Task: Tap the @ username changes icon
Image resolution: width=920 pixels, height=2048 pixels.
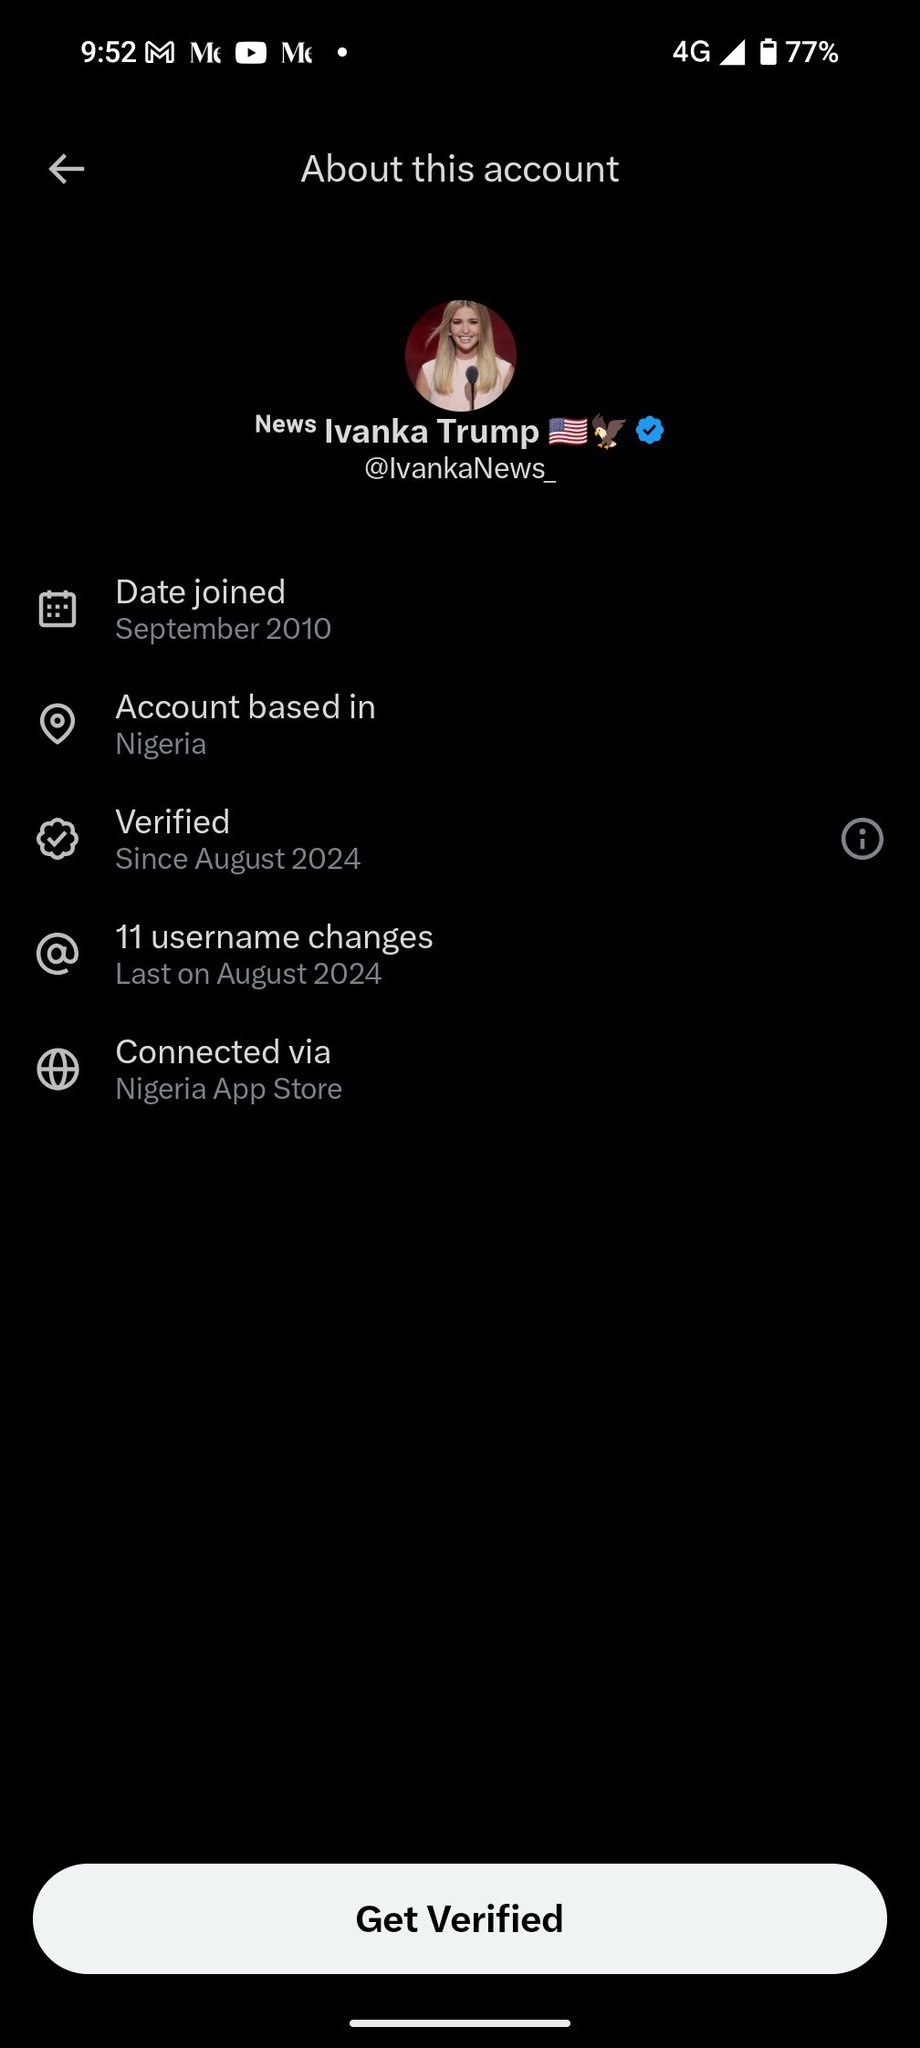Action: click(57, 954)
